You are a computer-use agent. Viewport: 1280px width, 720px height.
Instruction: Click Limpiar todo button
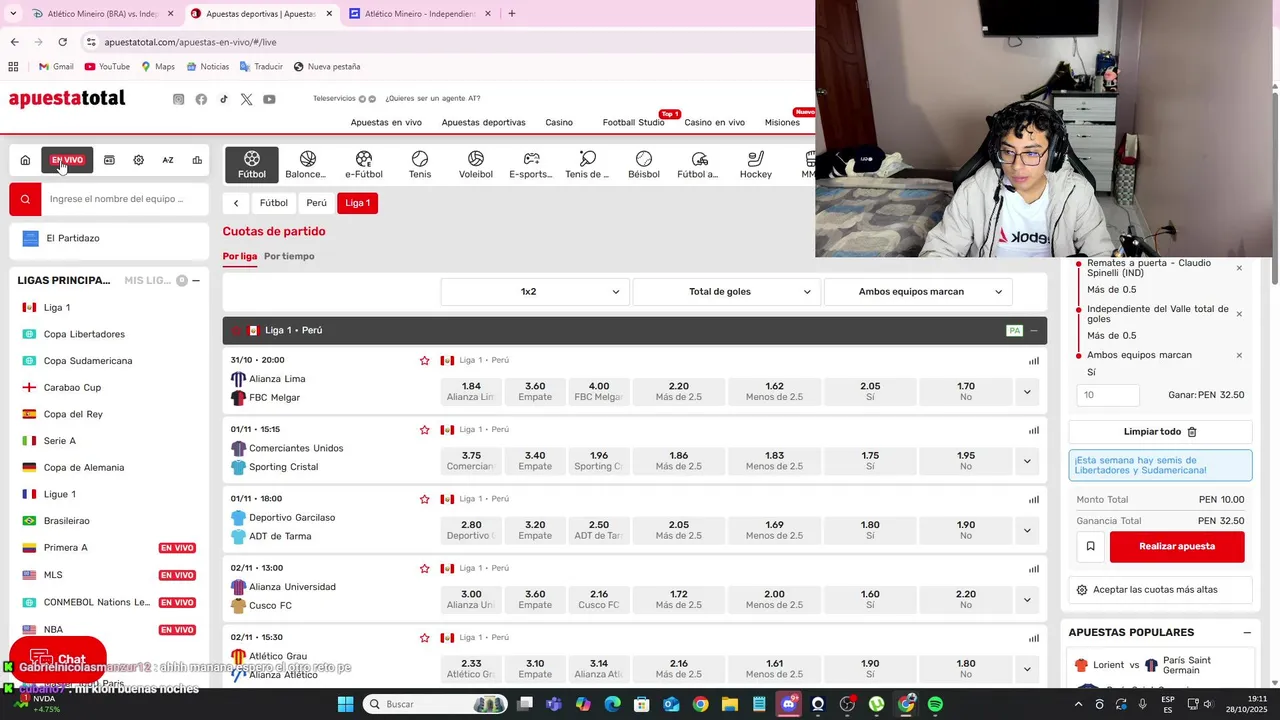coord(1160,432)
